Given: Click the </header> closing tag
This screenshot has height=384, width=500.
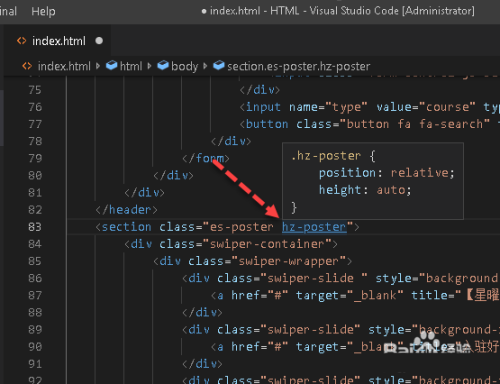Looking at the screenshot, I should [x=126, y=210].
